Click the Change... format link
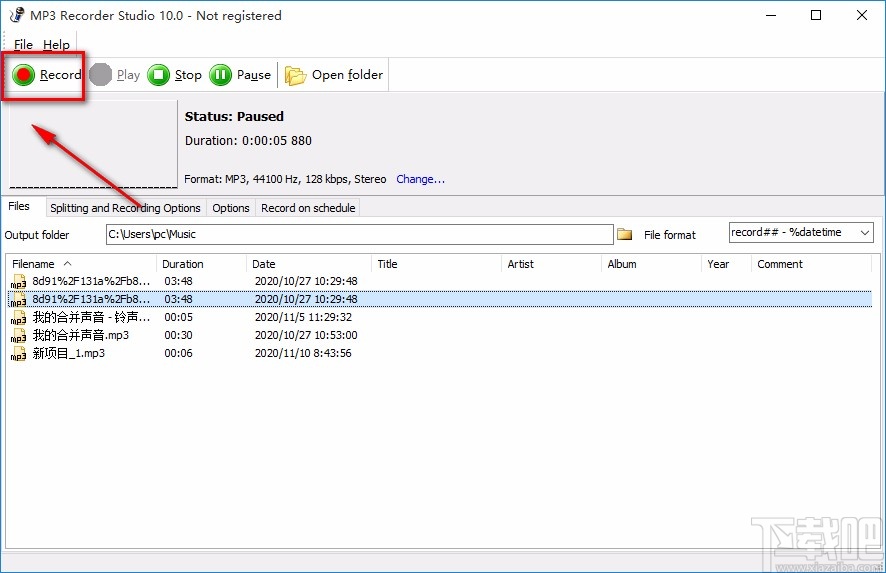 click(x=420, y=180)
